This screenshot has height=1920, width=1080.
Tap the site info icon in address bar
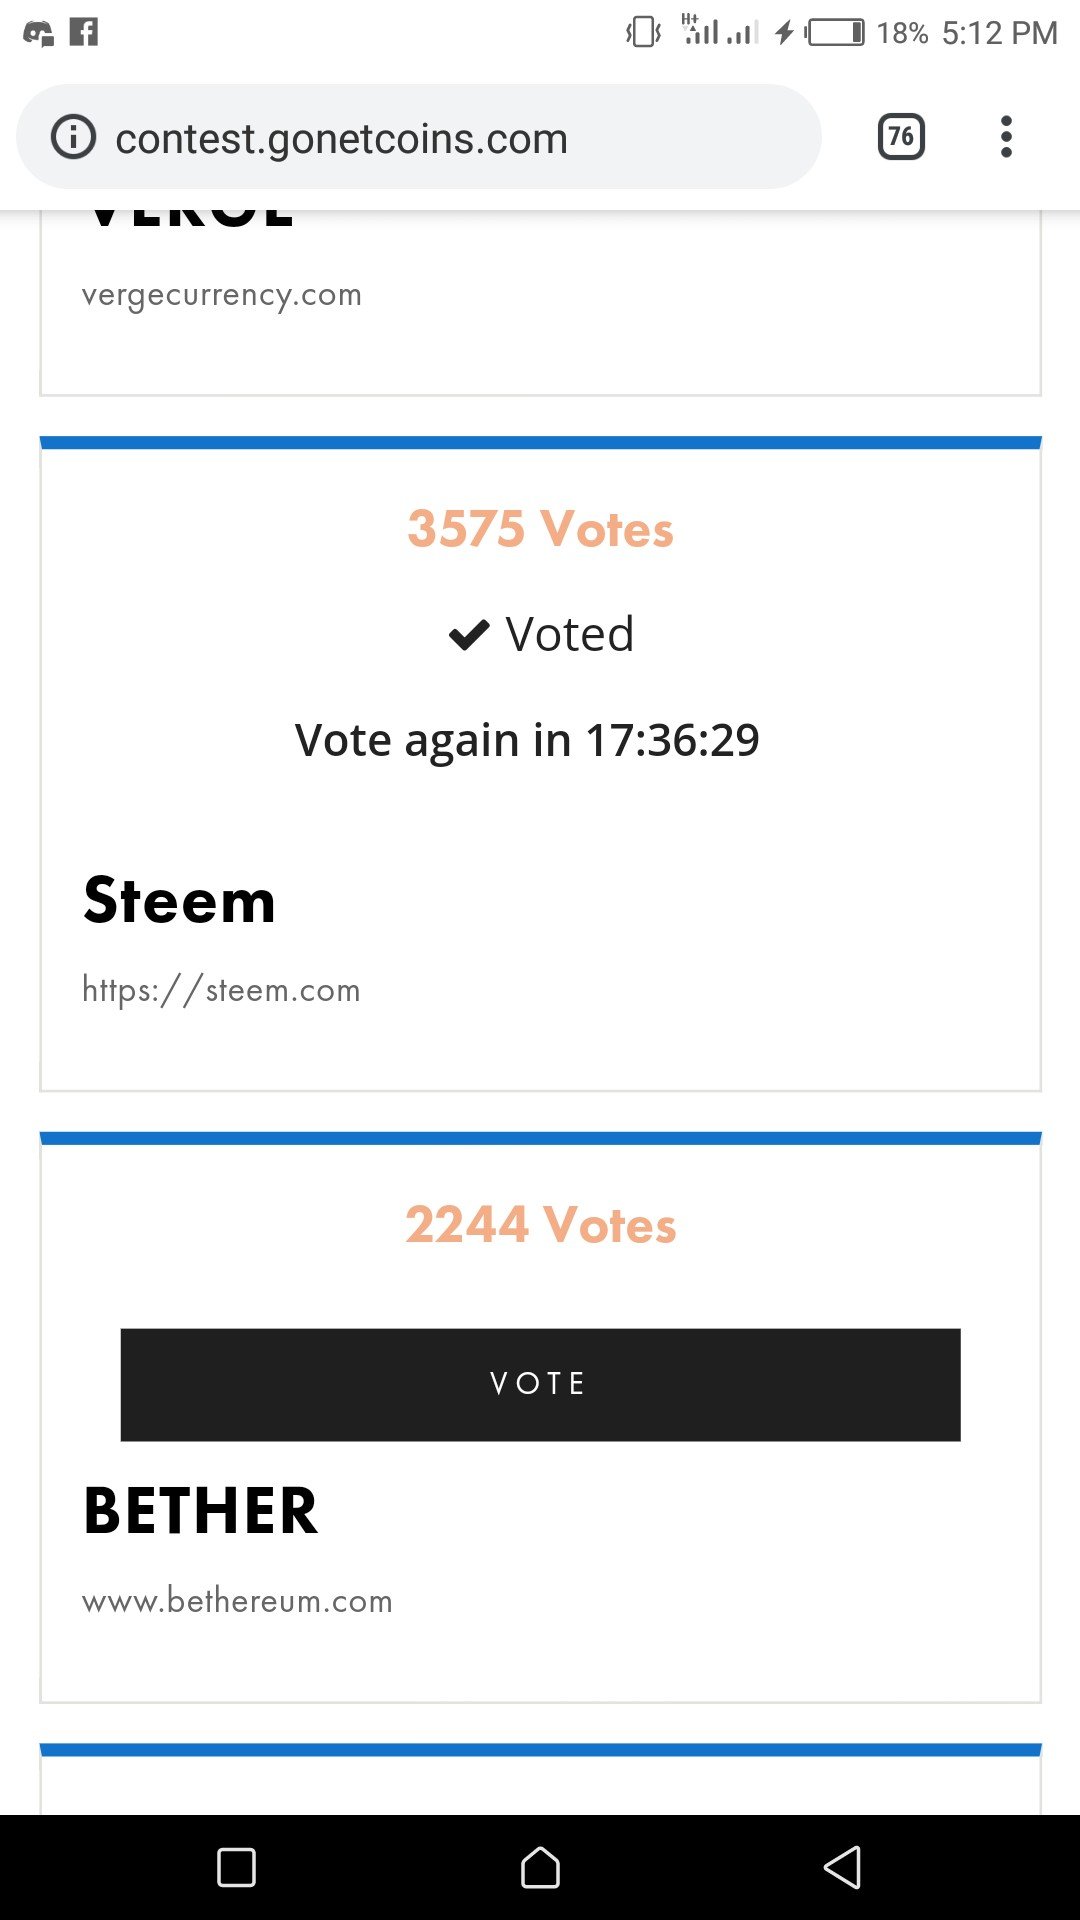(74, 137)
